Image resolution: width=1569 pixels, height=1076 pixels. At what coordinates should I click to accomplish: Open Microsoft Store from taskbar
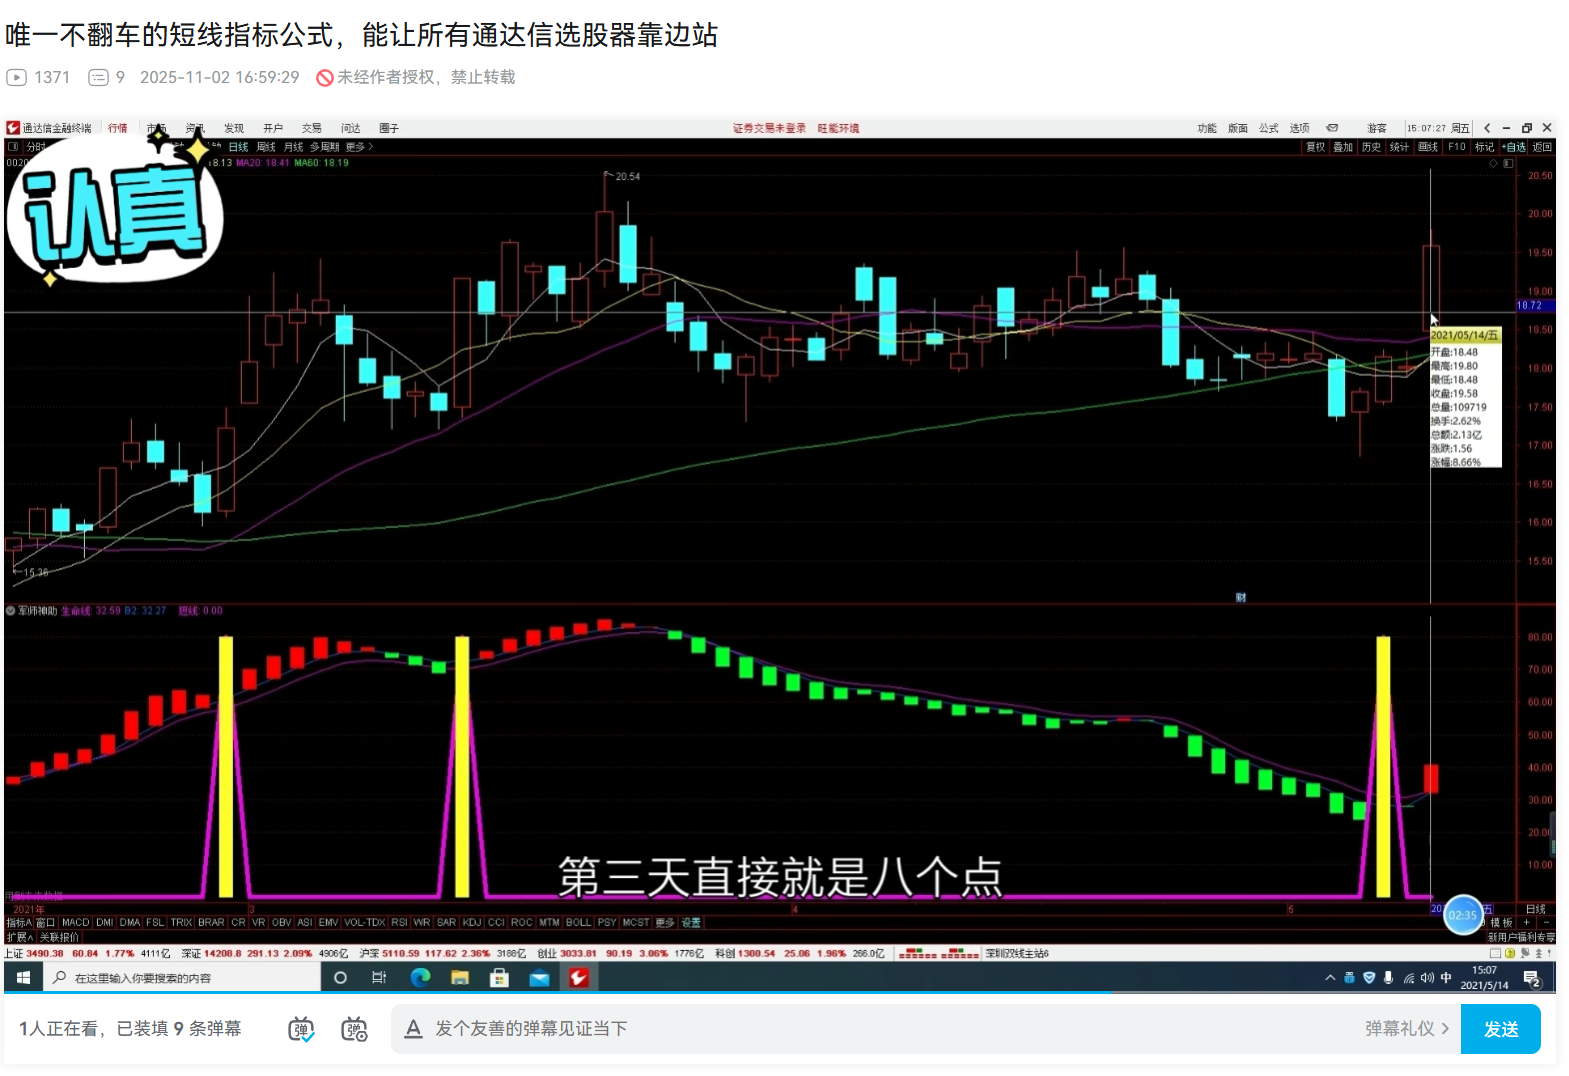pos(499,978)
